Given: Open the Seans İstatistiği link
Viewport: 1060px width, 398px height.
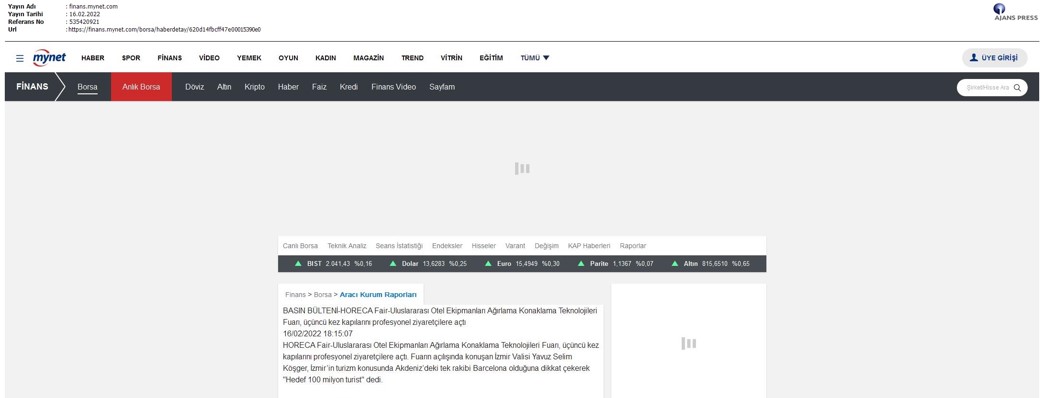Looking at the screenshot, I should (399, 246).
